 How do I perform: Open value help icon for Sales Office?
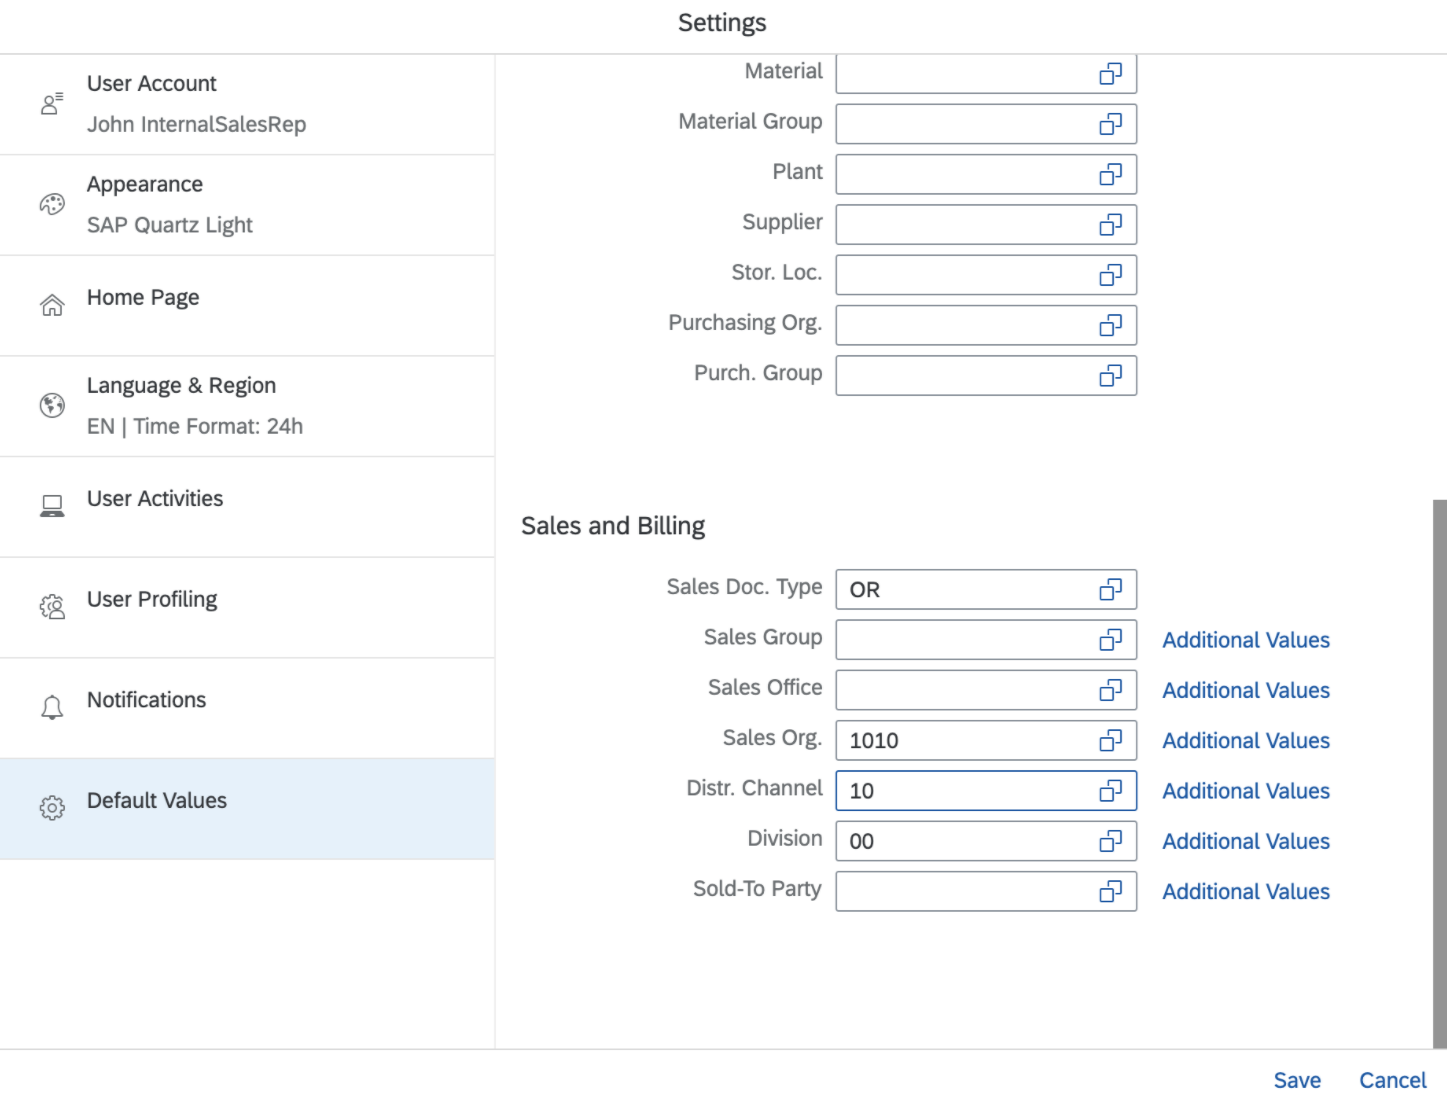tap(1110, 690)
